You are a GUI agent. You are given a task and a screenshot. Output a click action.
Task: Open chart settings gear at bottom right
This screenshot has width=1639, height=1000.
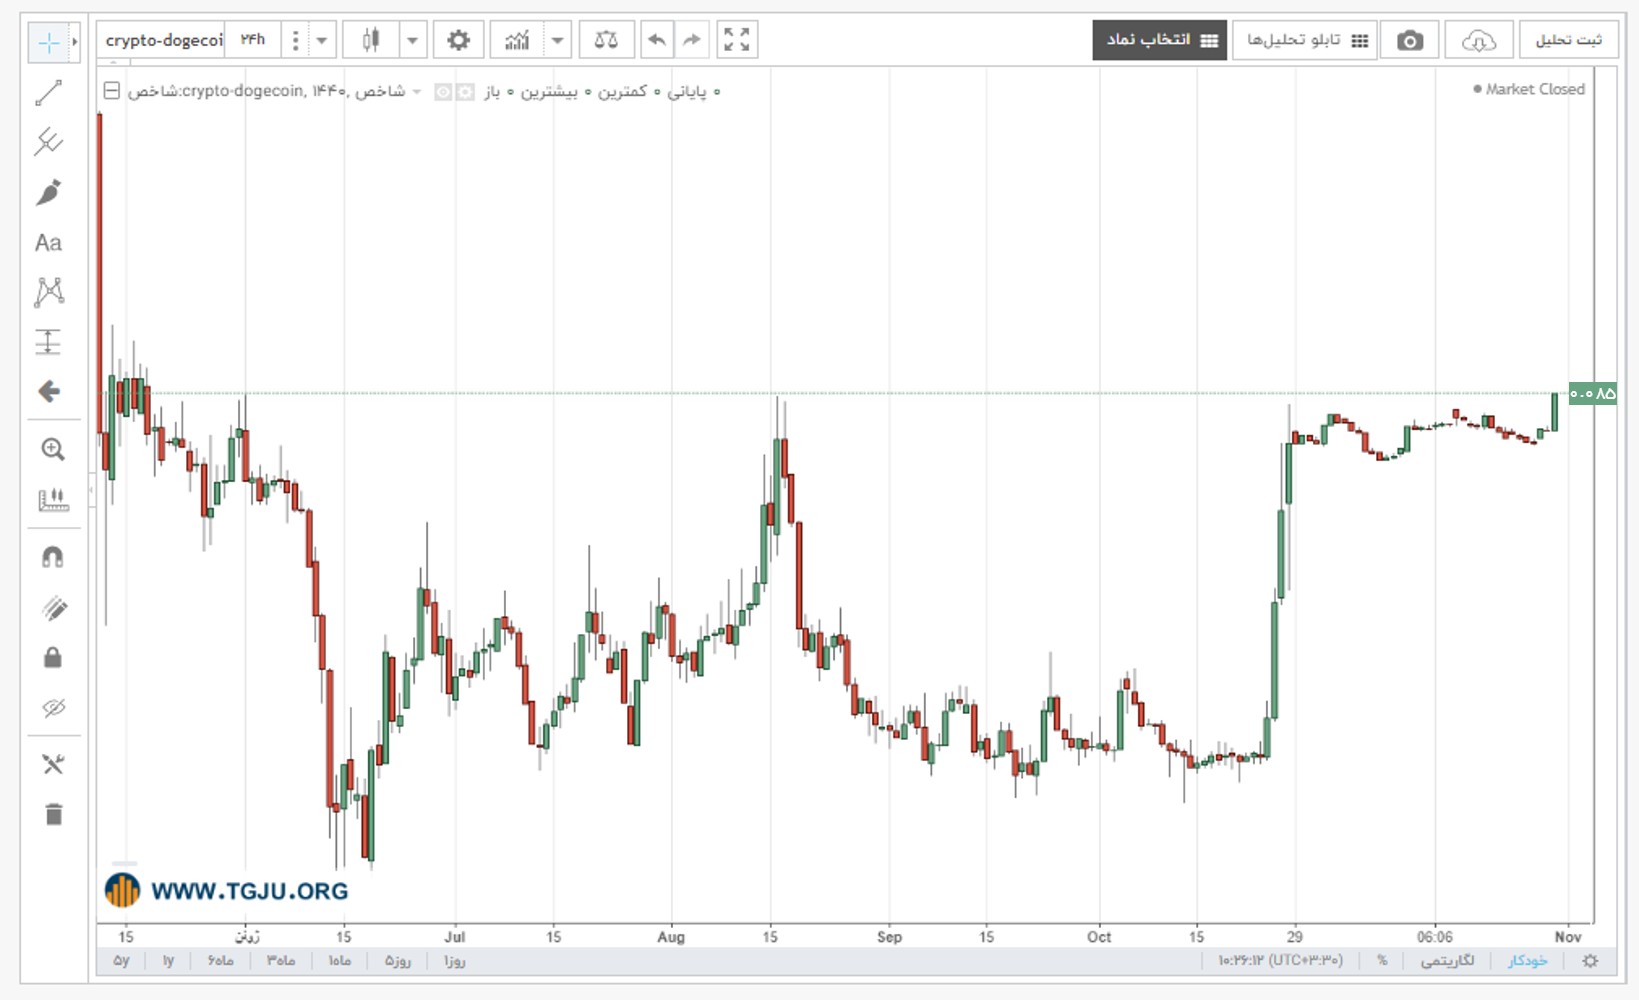[1590, 961]
